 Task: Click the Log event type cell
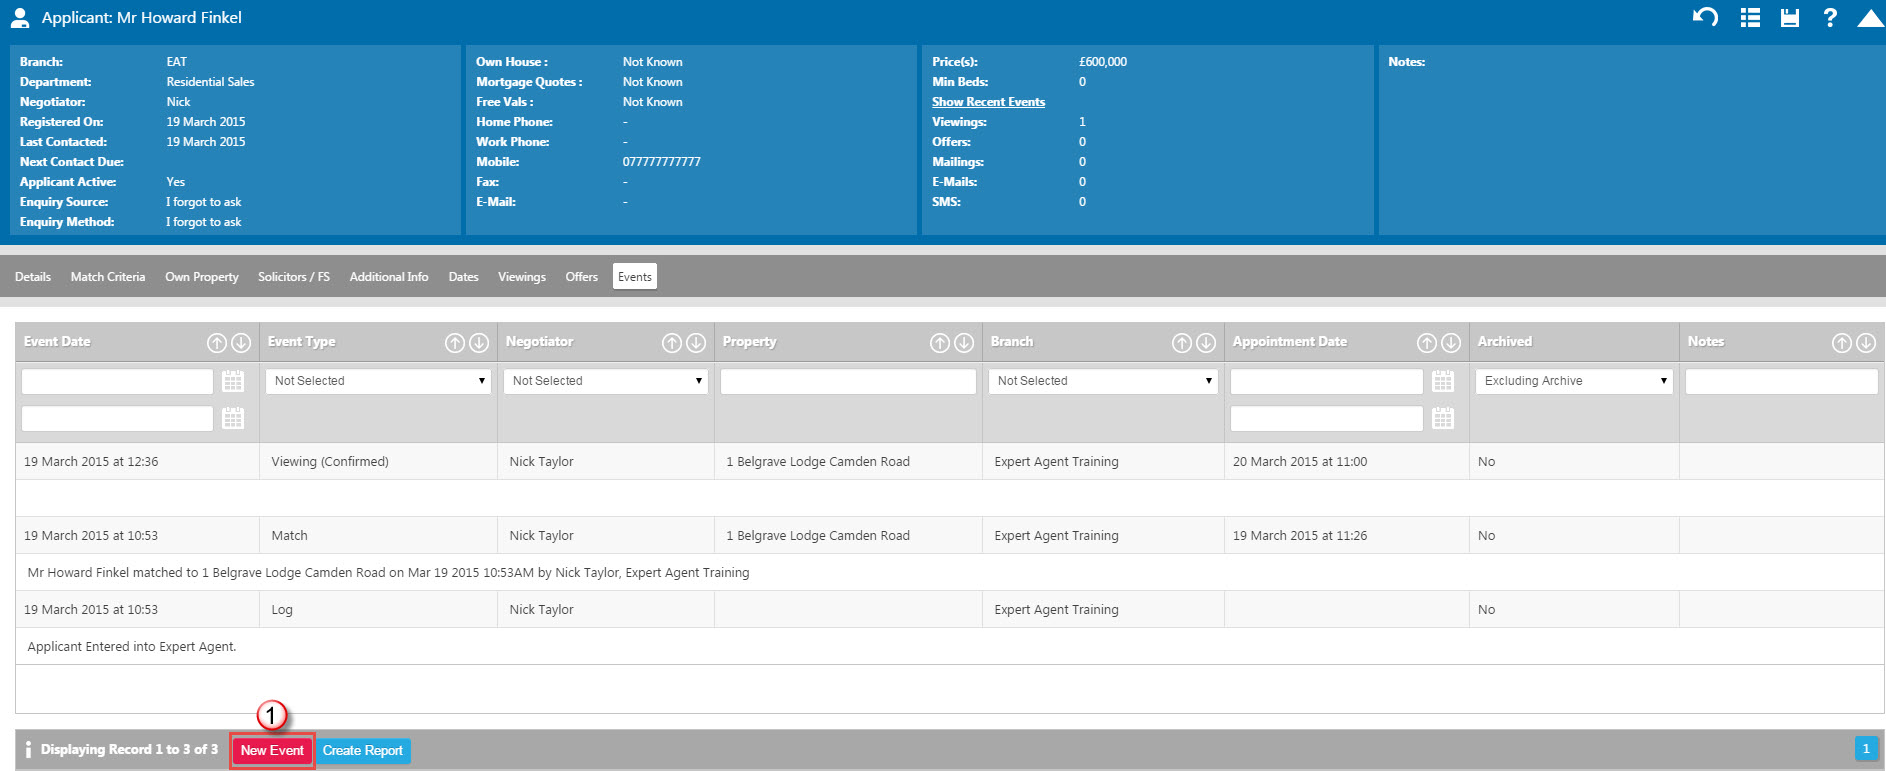coord(378,610)
